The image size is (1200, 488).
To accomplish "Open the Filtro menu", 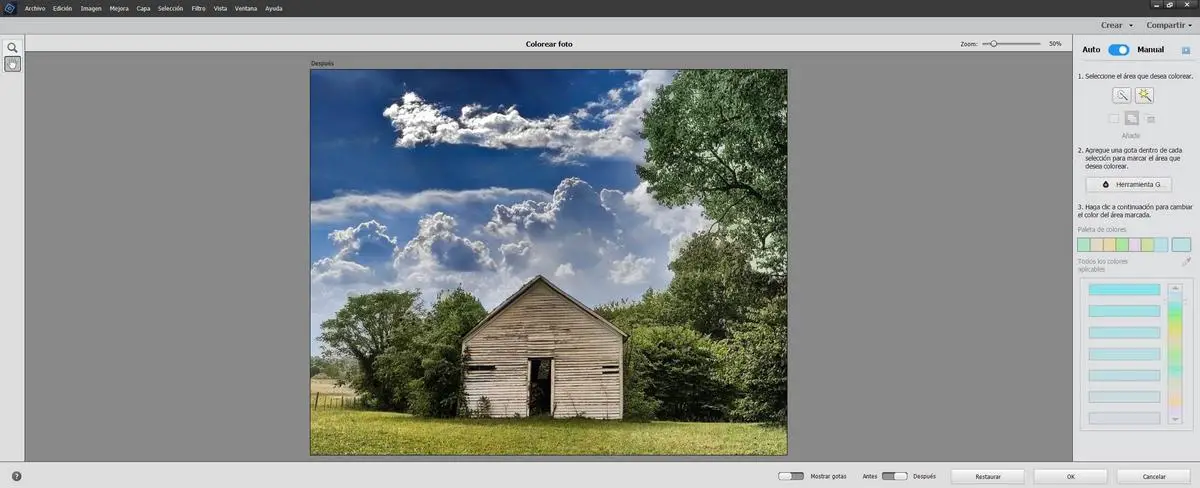I will tap(199, 8).
